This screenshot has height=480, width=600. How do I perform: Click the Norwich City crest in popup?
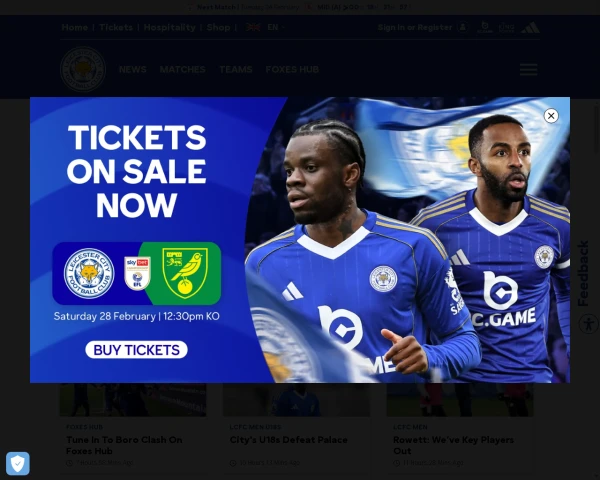[185, 273]
